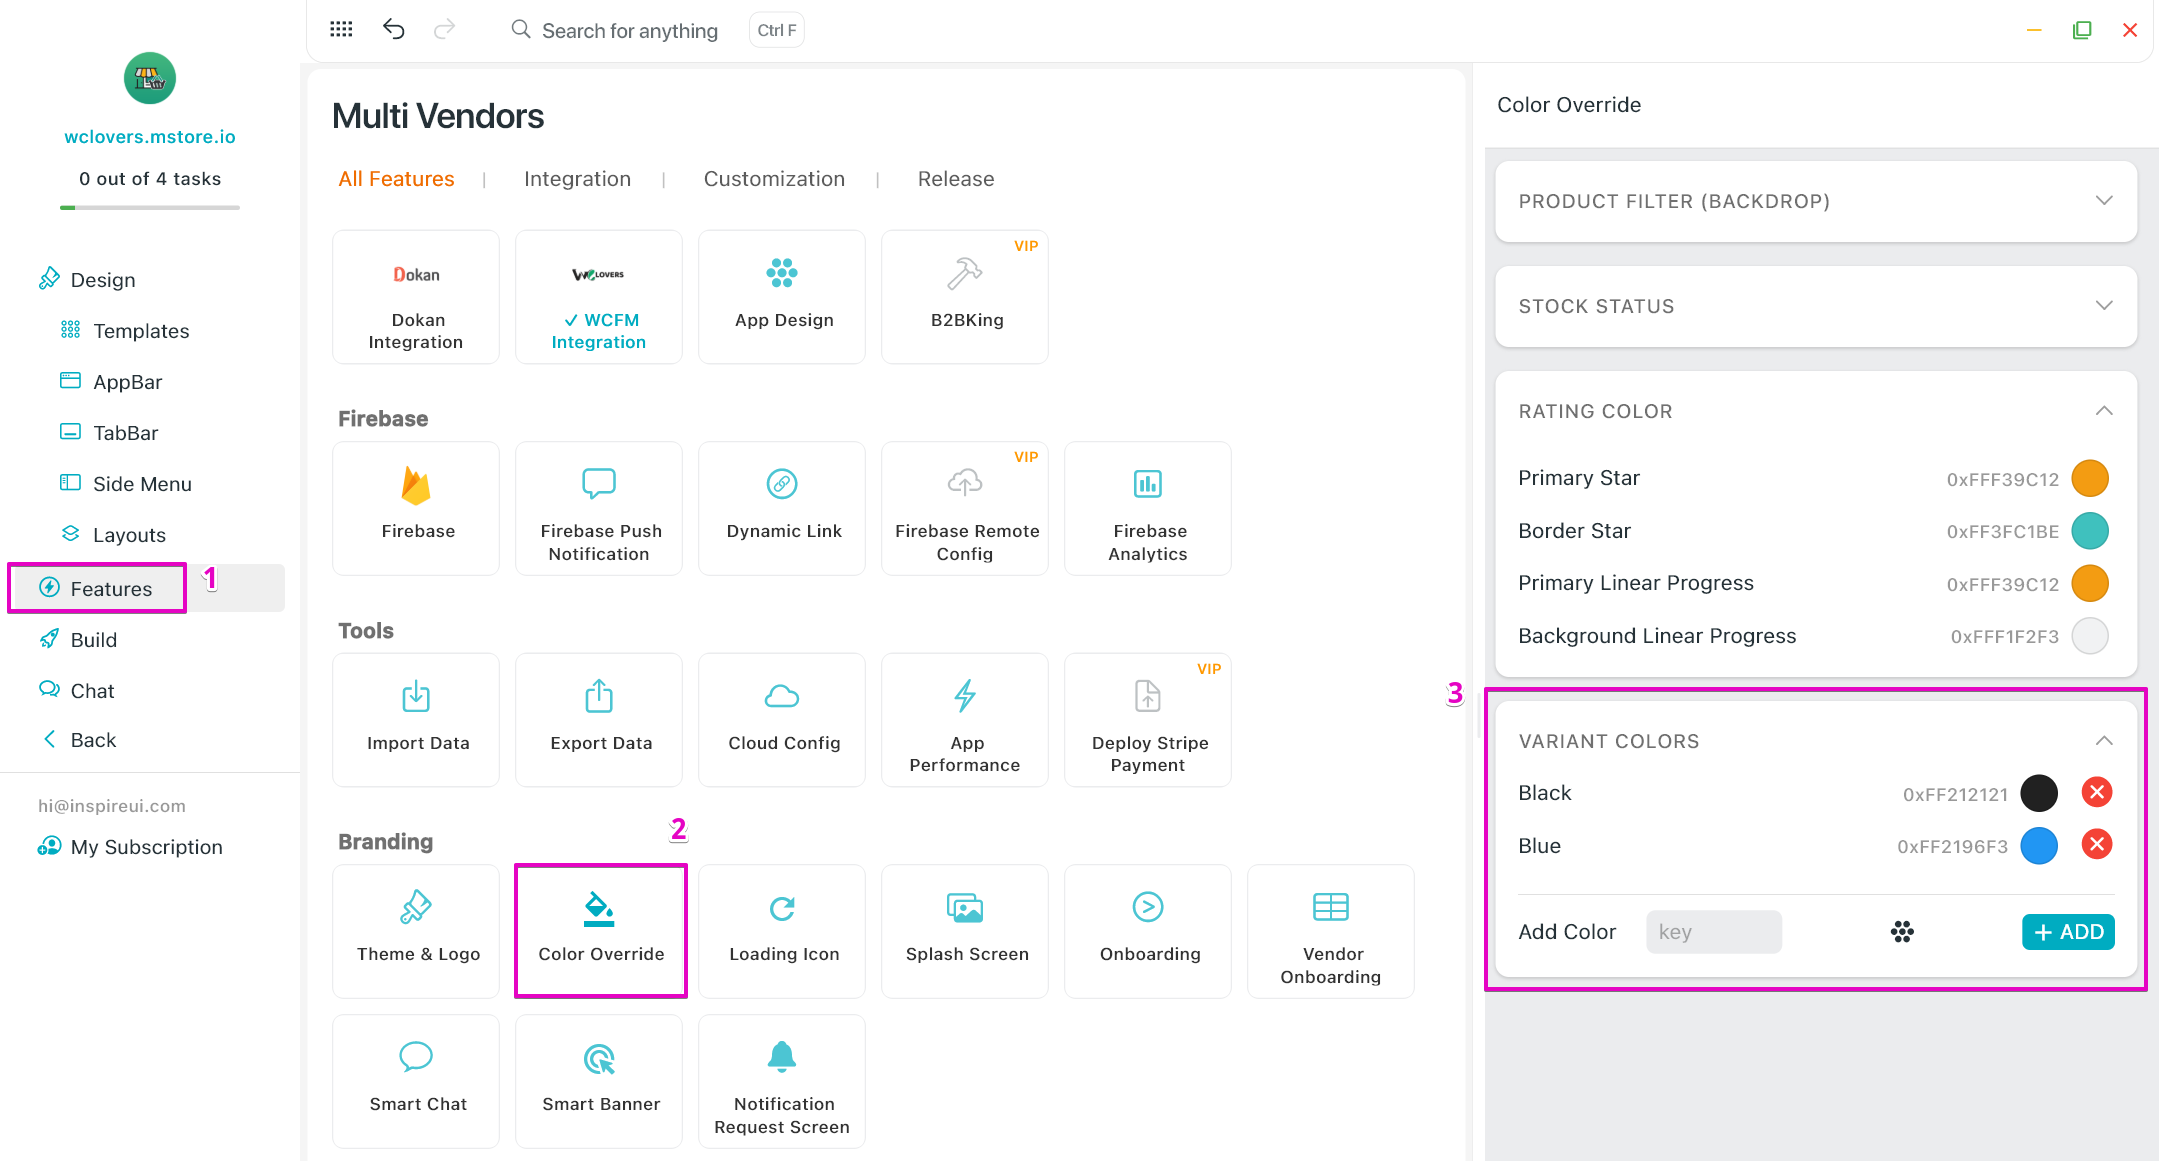Image resolution: width=2159 pixels, height=1161 pixels.
Task: Open the Firebase feature card
Action: coord(416,507)
